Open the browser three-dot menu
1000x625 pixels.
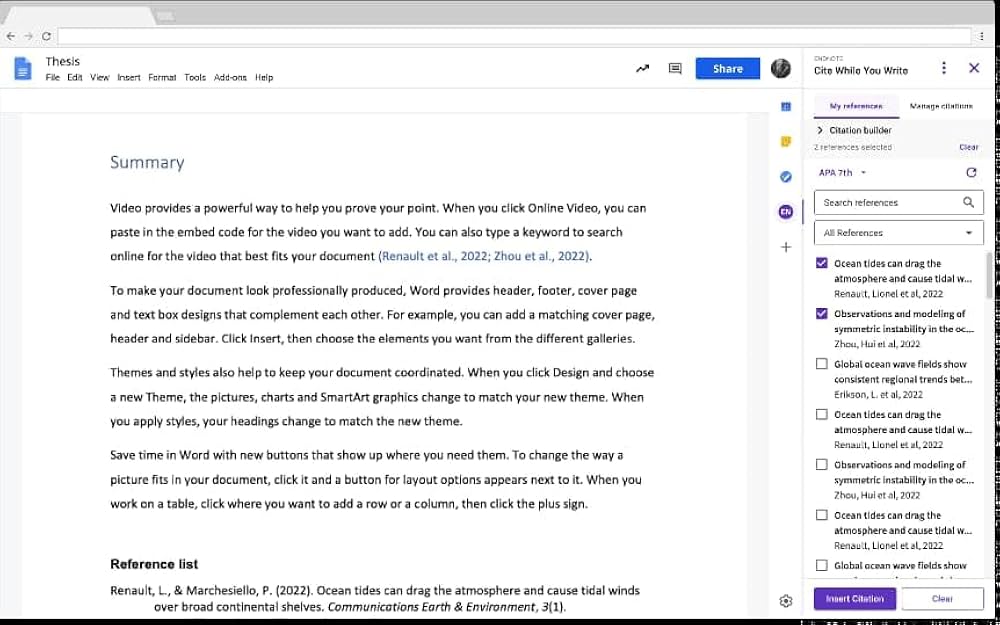[982, 36]
